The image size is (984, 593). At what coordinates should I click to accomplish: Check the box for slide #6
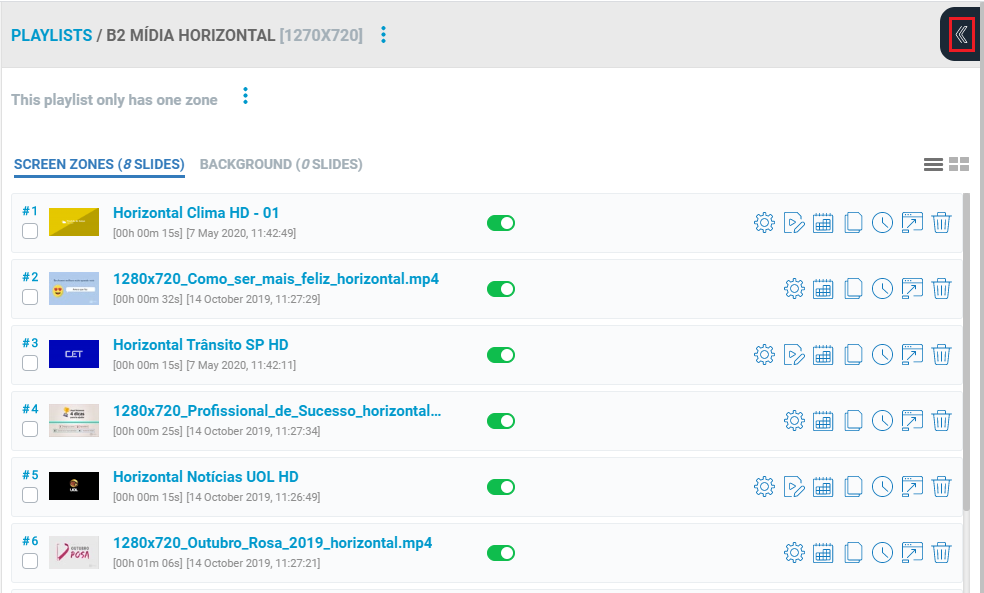[x=30, y=560]
